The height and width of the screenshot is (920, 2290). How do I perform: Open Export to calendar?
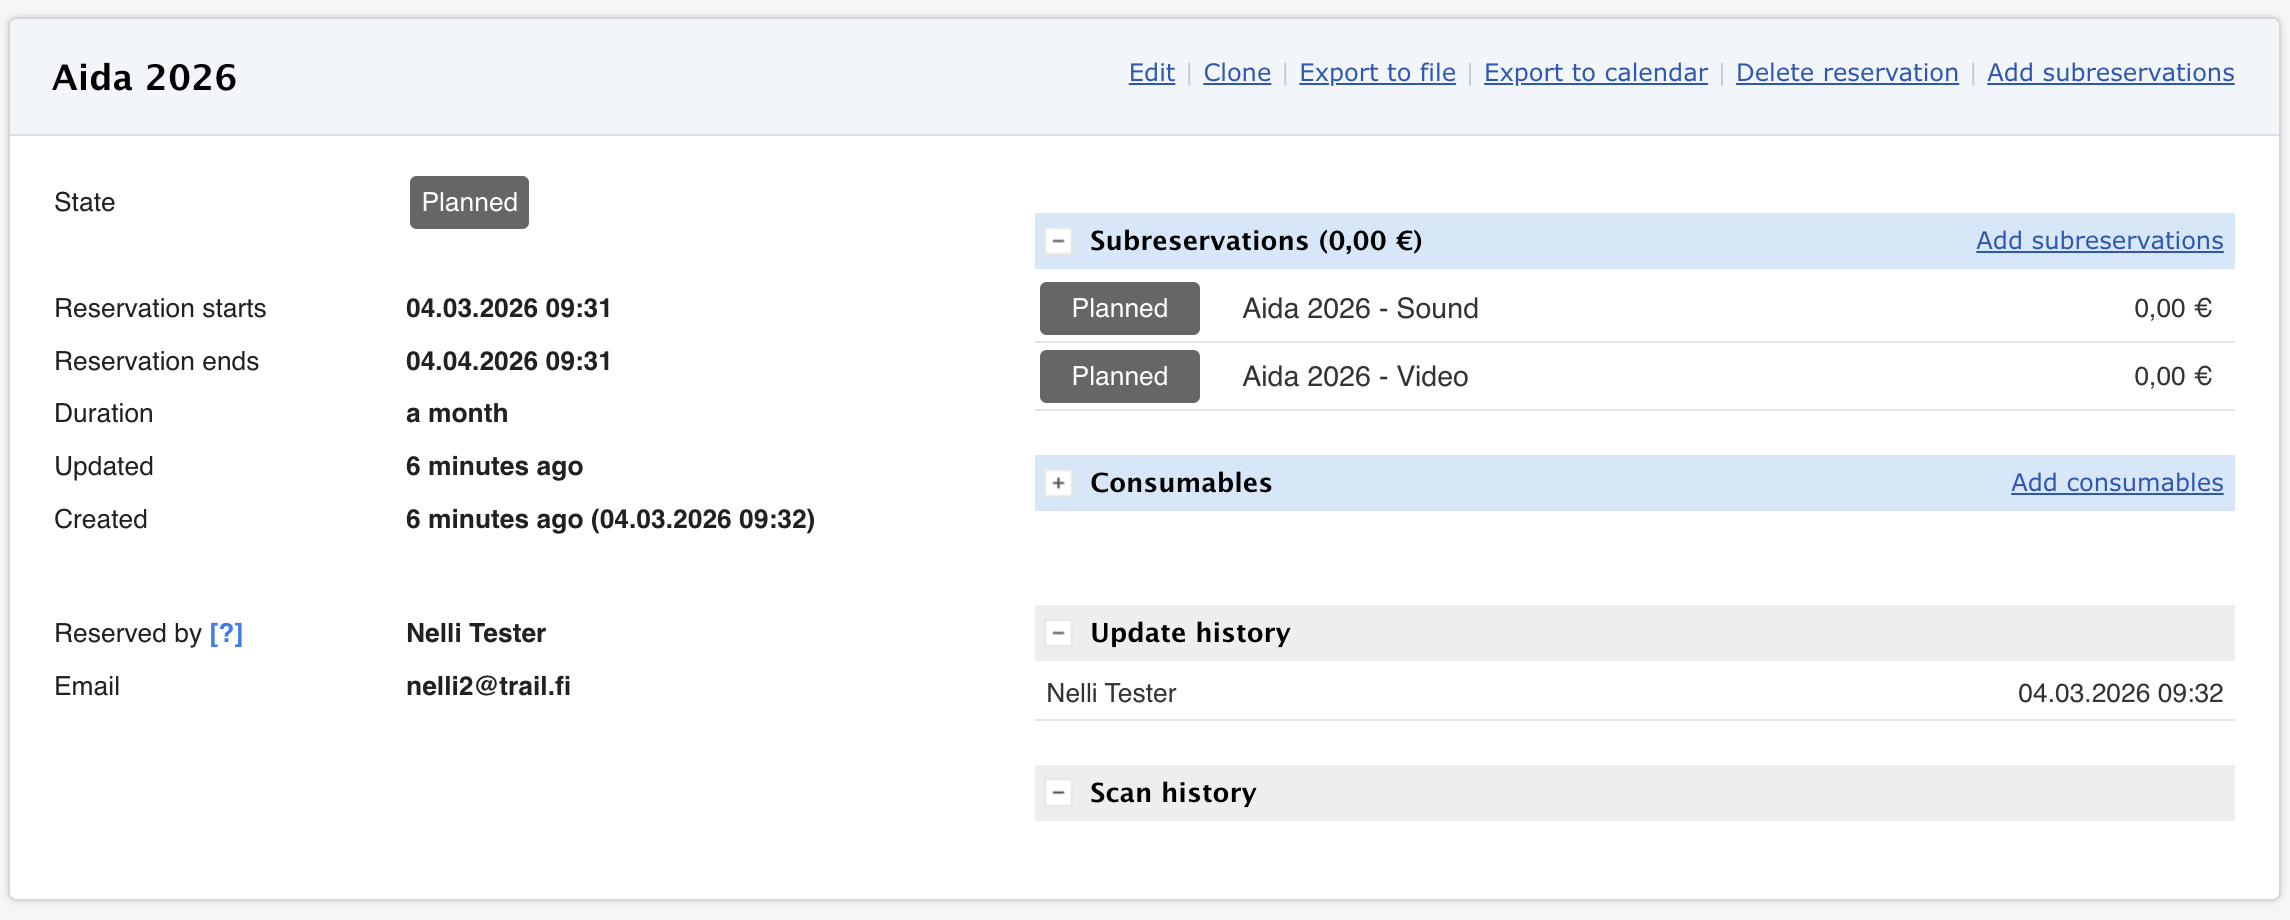click(1595, 73)
